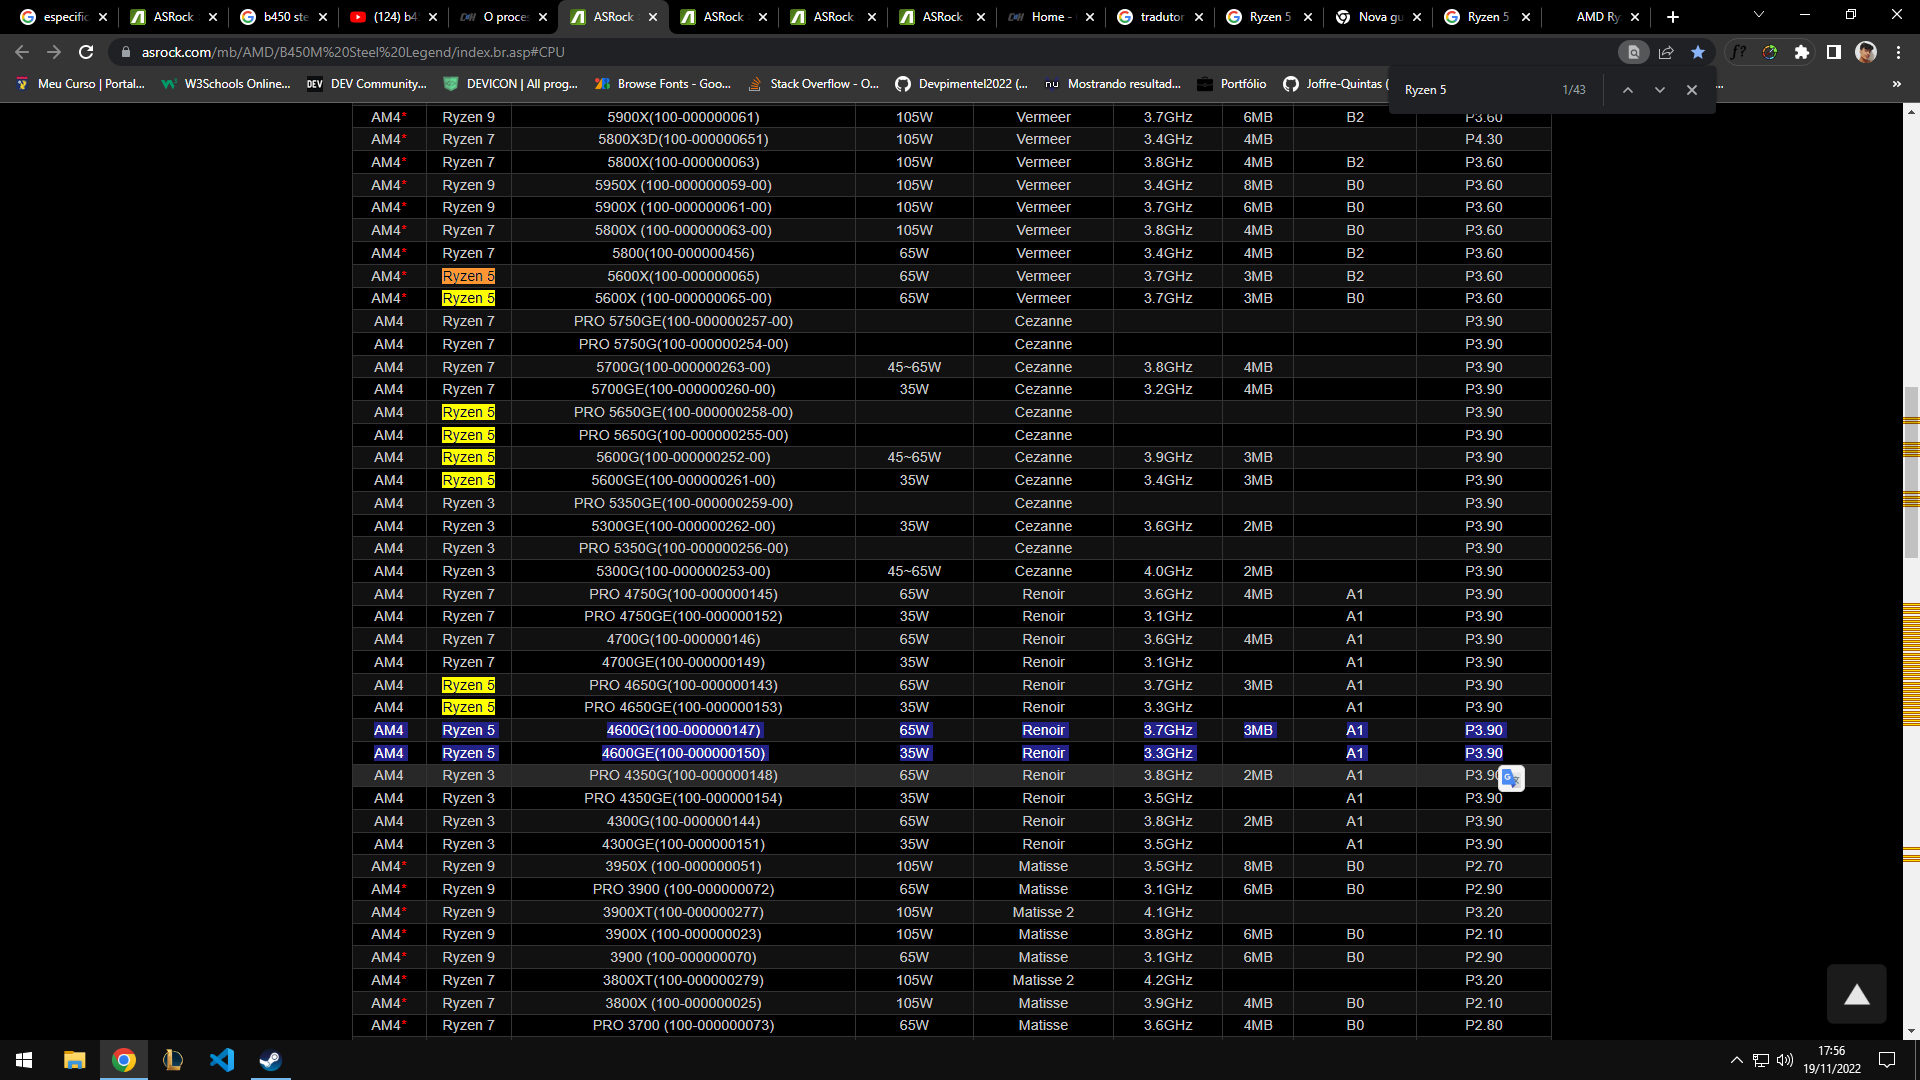Click the '4600G(100-000000147)' model cell
This screenshot has height=1080, width=1920.
click(x=683, y=730)
